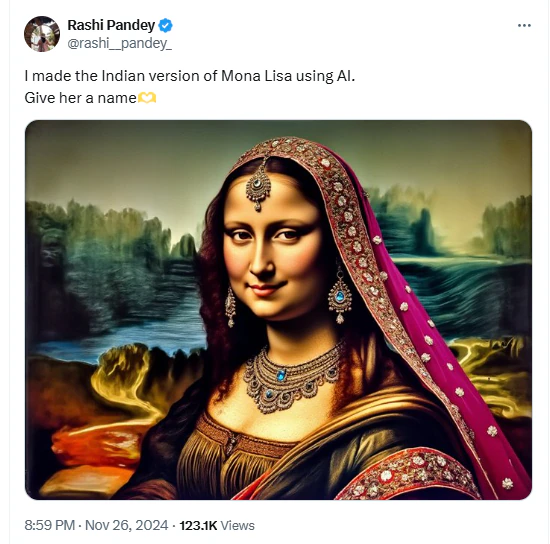Image resolution: width=550 pixels, height=544 pixels.
Task: Click the blue verified checkmark badge
Action: pyautogui.click(x=165, y=25)
